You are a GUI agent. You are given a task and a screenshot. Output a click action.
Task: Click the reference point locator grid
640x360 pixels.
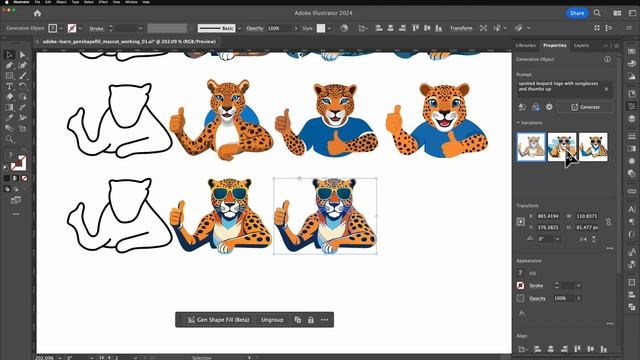[520, 222]
